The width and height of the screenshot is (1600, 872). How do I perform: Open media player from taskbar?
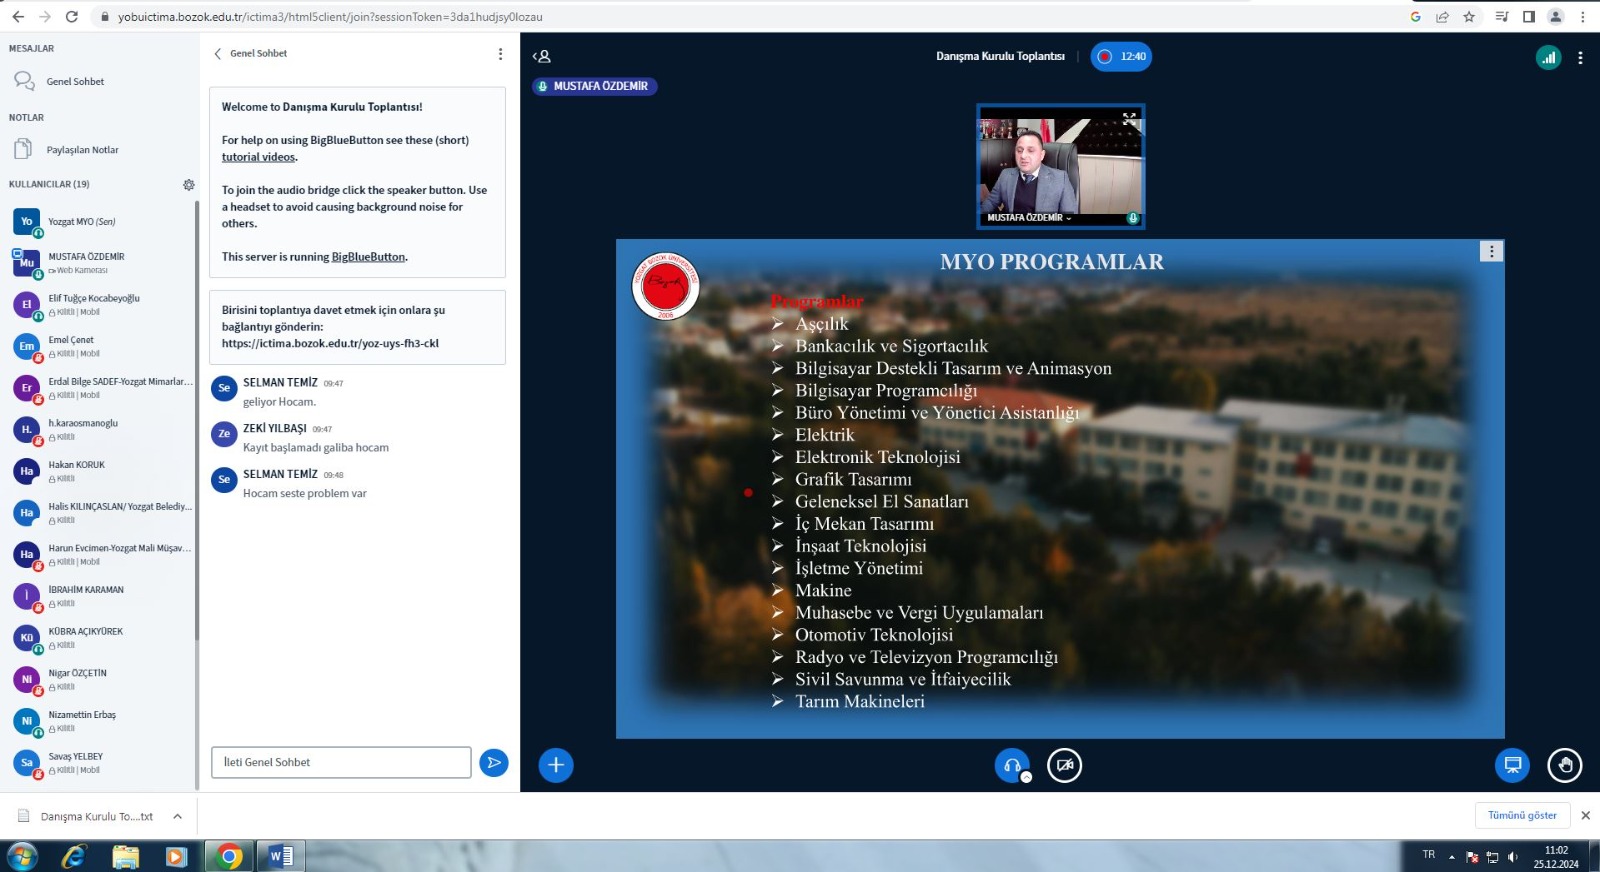176,856
